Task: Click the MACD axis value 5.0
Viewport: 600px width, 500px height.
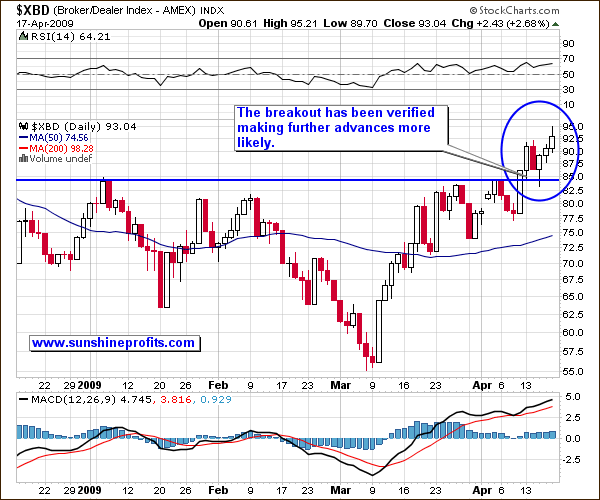Action: pos(572,397)
